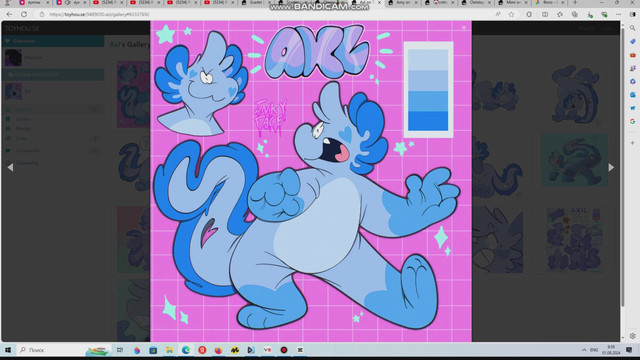Open a new browser tab
This screenshot has height=360, width=640.
pyautogui.click(x=575, y=2)
